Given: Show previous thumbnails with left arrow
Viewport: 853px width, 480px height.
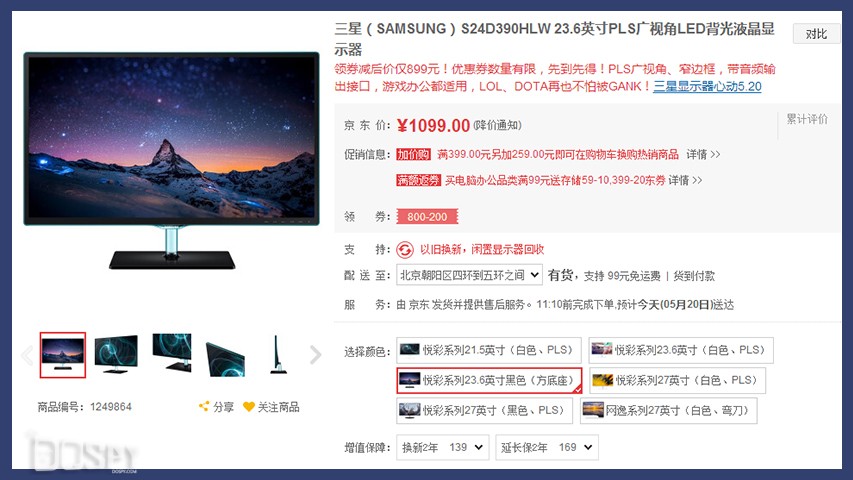Looking at the screenshot, I should 27,355.
